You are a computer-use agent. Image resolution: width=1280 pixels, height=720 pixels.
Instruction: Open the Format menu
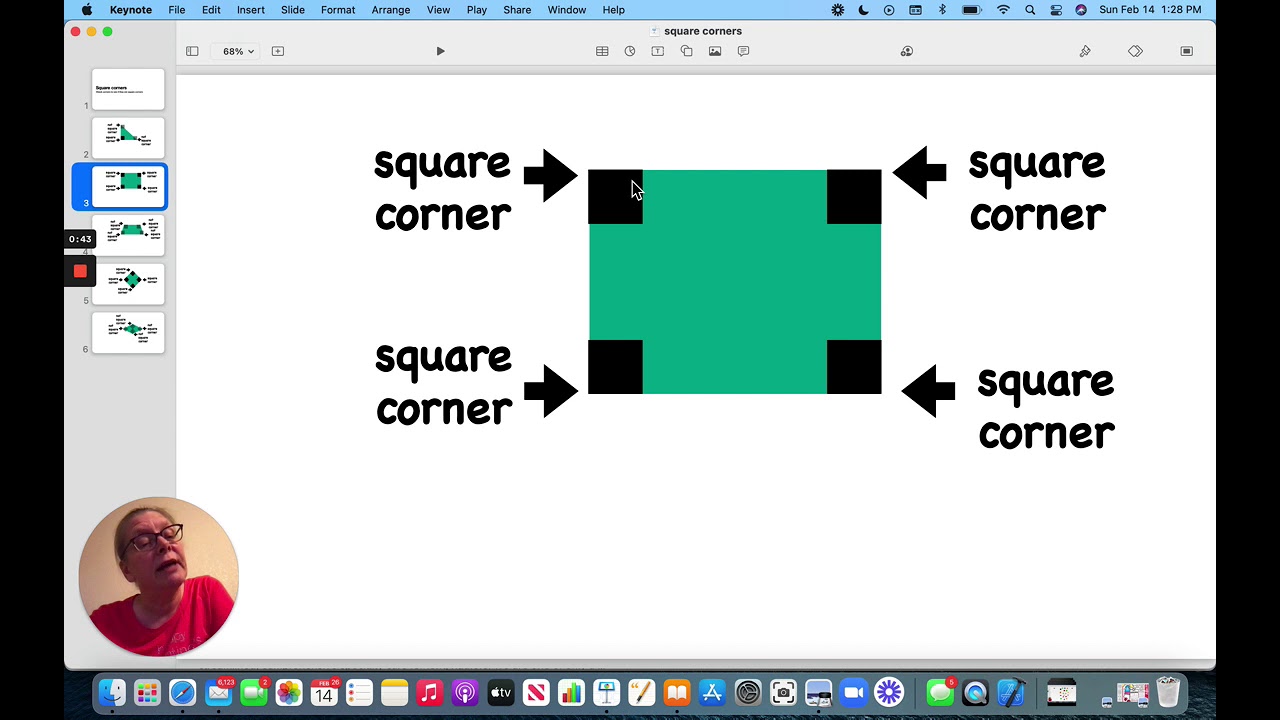pos(338,10)
